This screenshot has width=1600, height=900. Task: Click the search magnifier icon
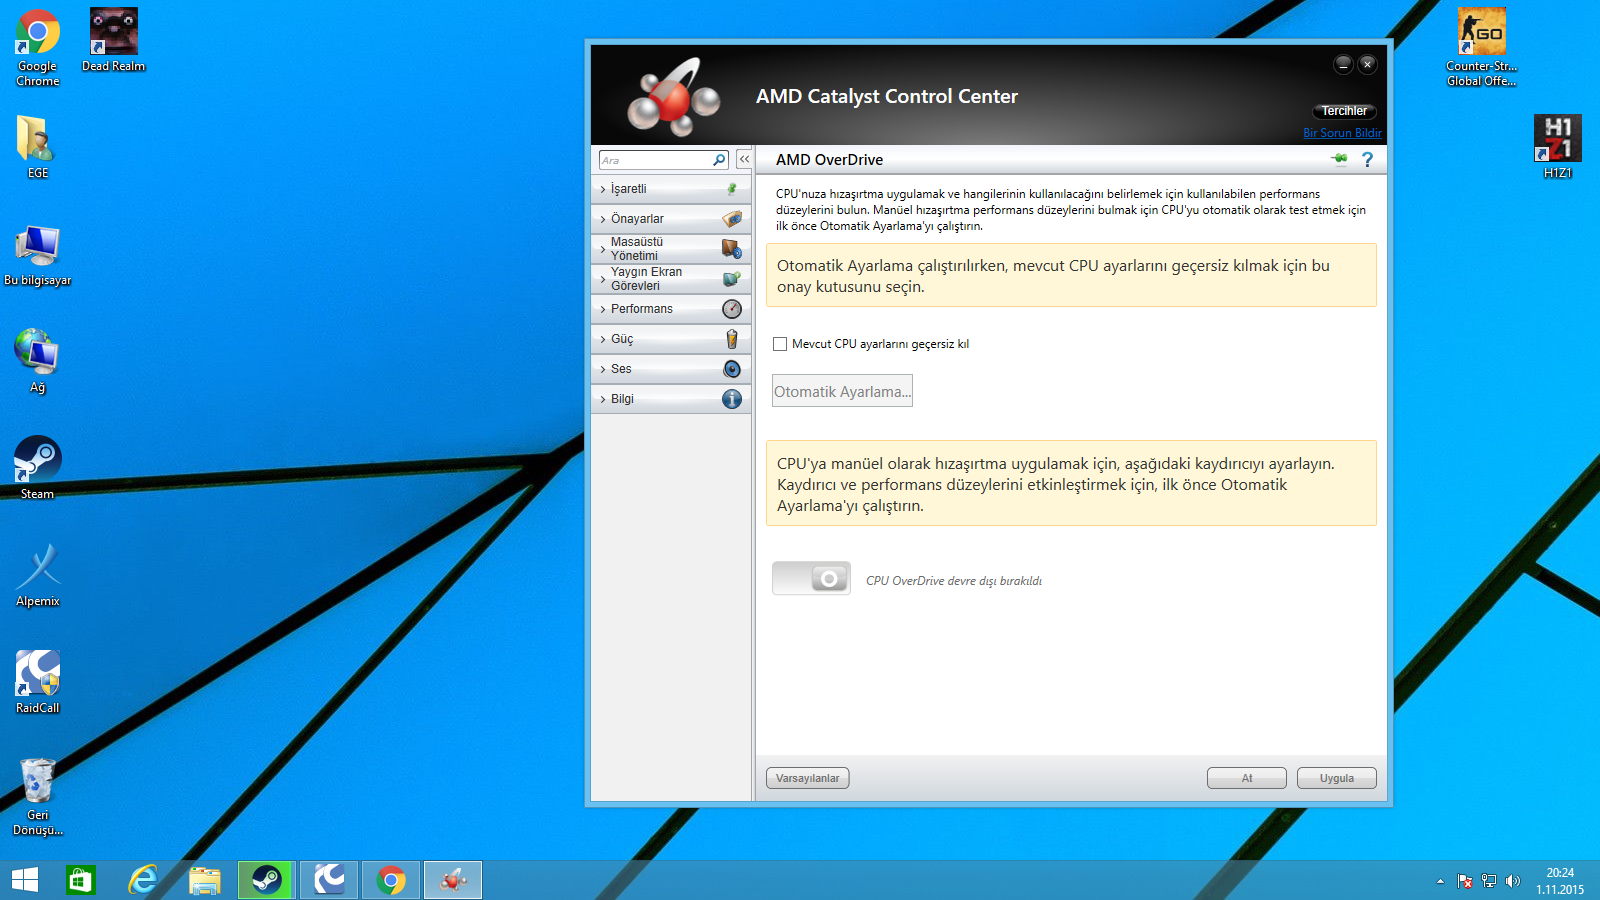pyautogui.click(x=719, y=160)
